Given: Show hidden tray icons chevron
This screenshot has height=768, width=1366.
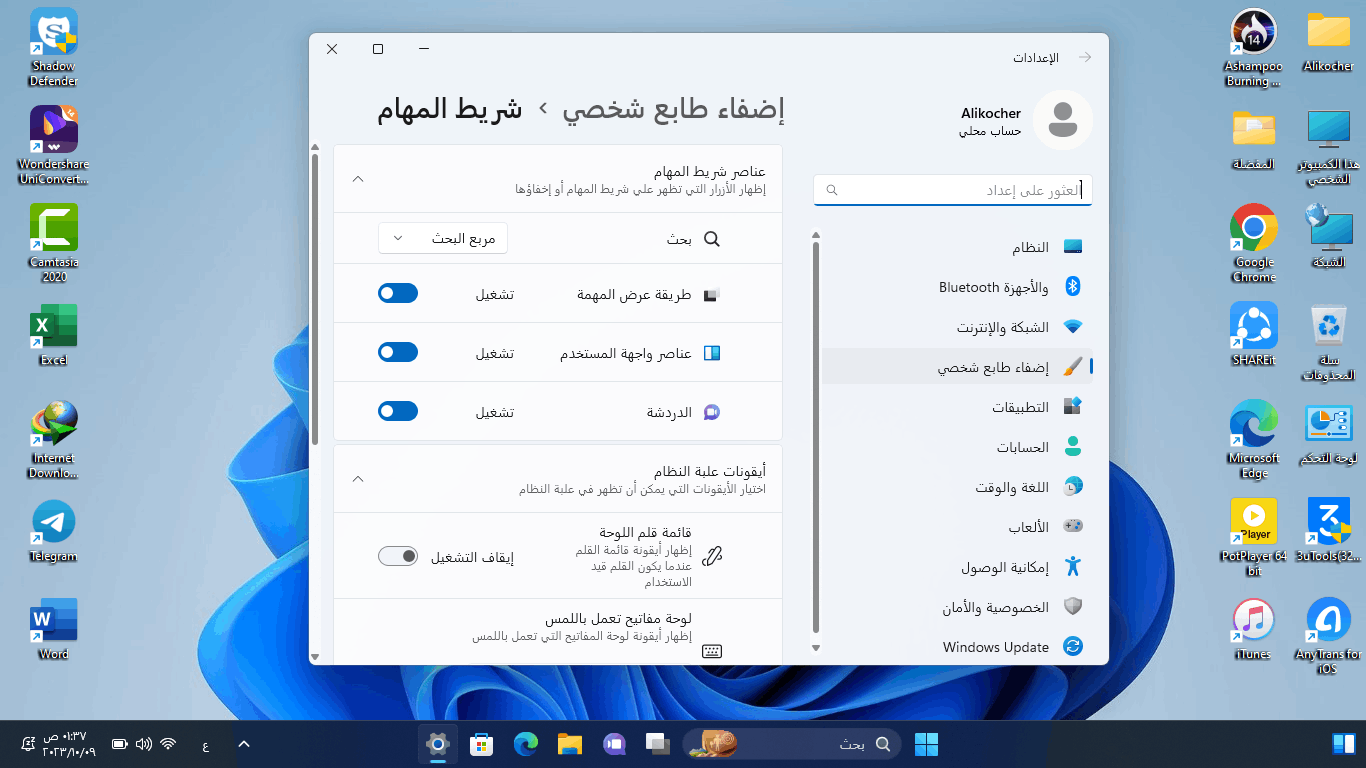Looking at the screenshot, I should [243, 744].
